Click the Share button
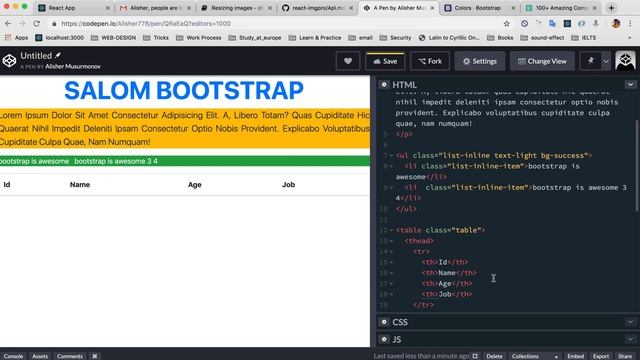This screenshot has height=360, width=640. [x=625, y=356]
